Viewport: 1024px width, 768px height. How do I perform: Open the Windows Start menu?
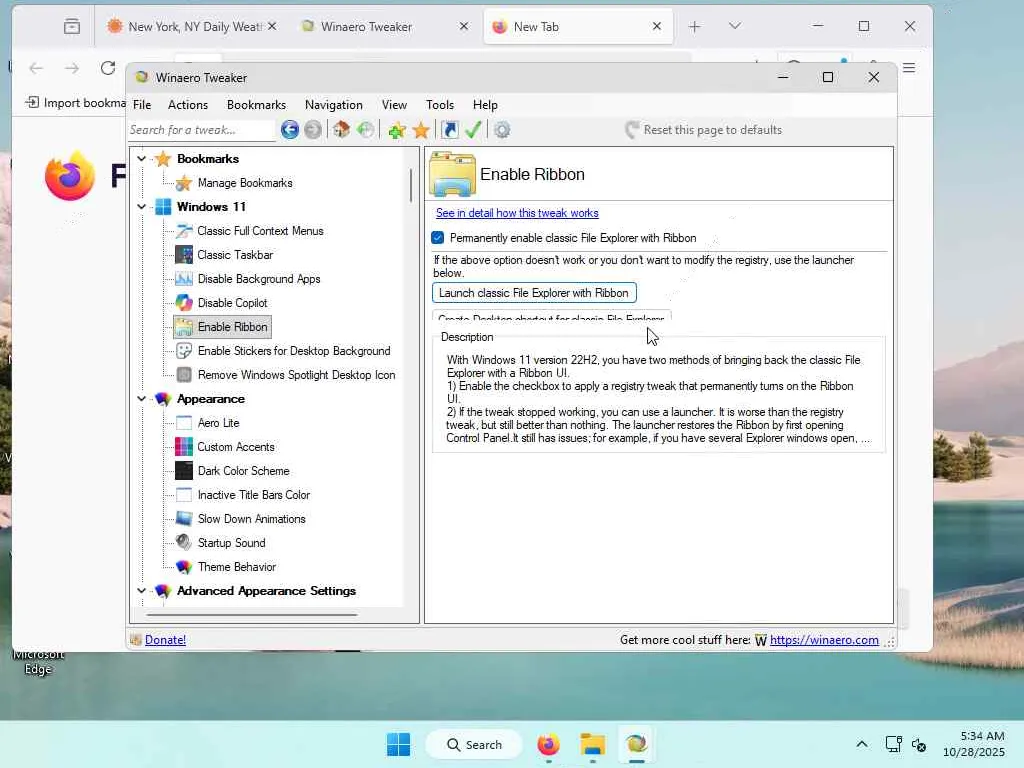click(398, 744)
